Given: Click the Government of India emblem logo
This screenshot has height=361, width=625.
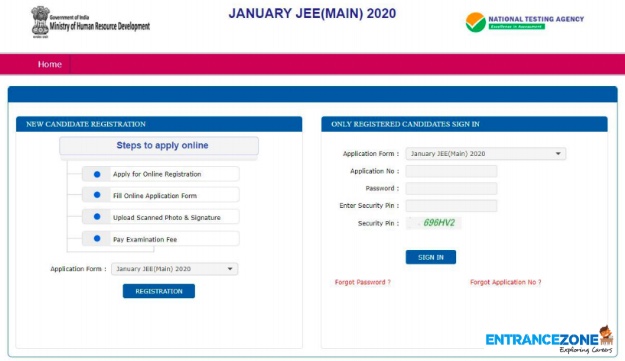Looking at the screenshot, I should pyautogui.click(x=40, y=22).
